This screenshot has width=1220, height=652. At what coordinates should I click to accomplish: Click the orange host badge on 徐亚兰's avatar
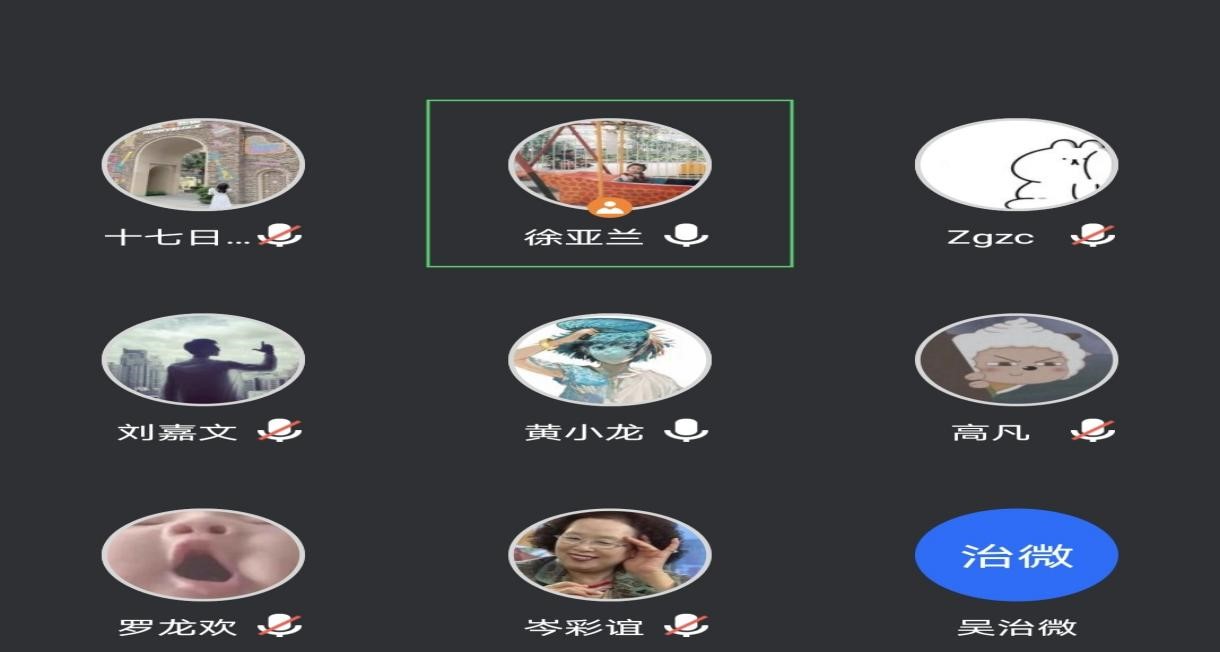[x=610, y=208]
